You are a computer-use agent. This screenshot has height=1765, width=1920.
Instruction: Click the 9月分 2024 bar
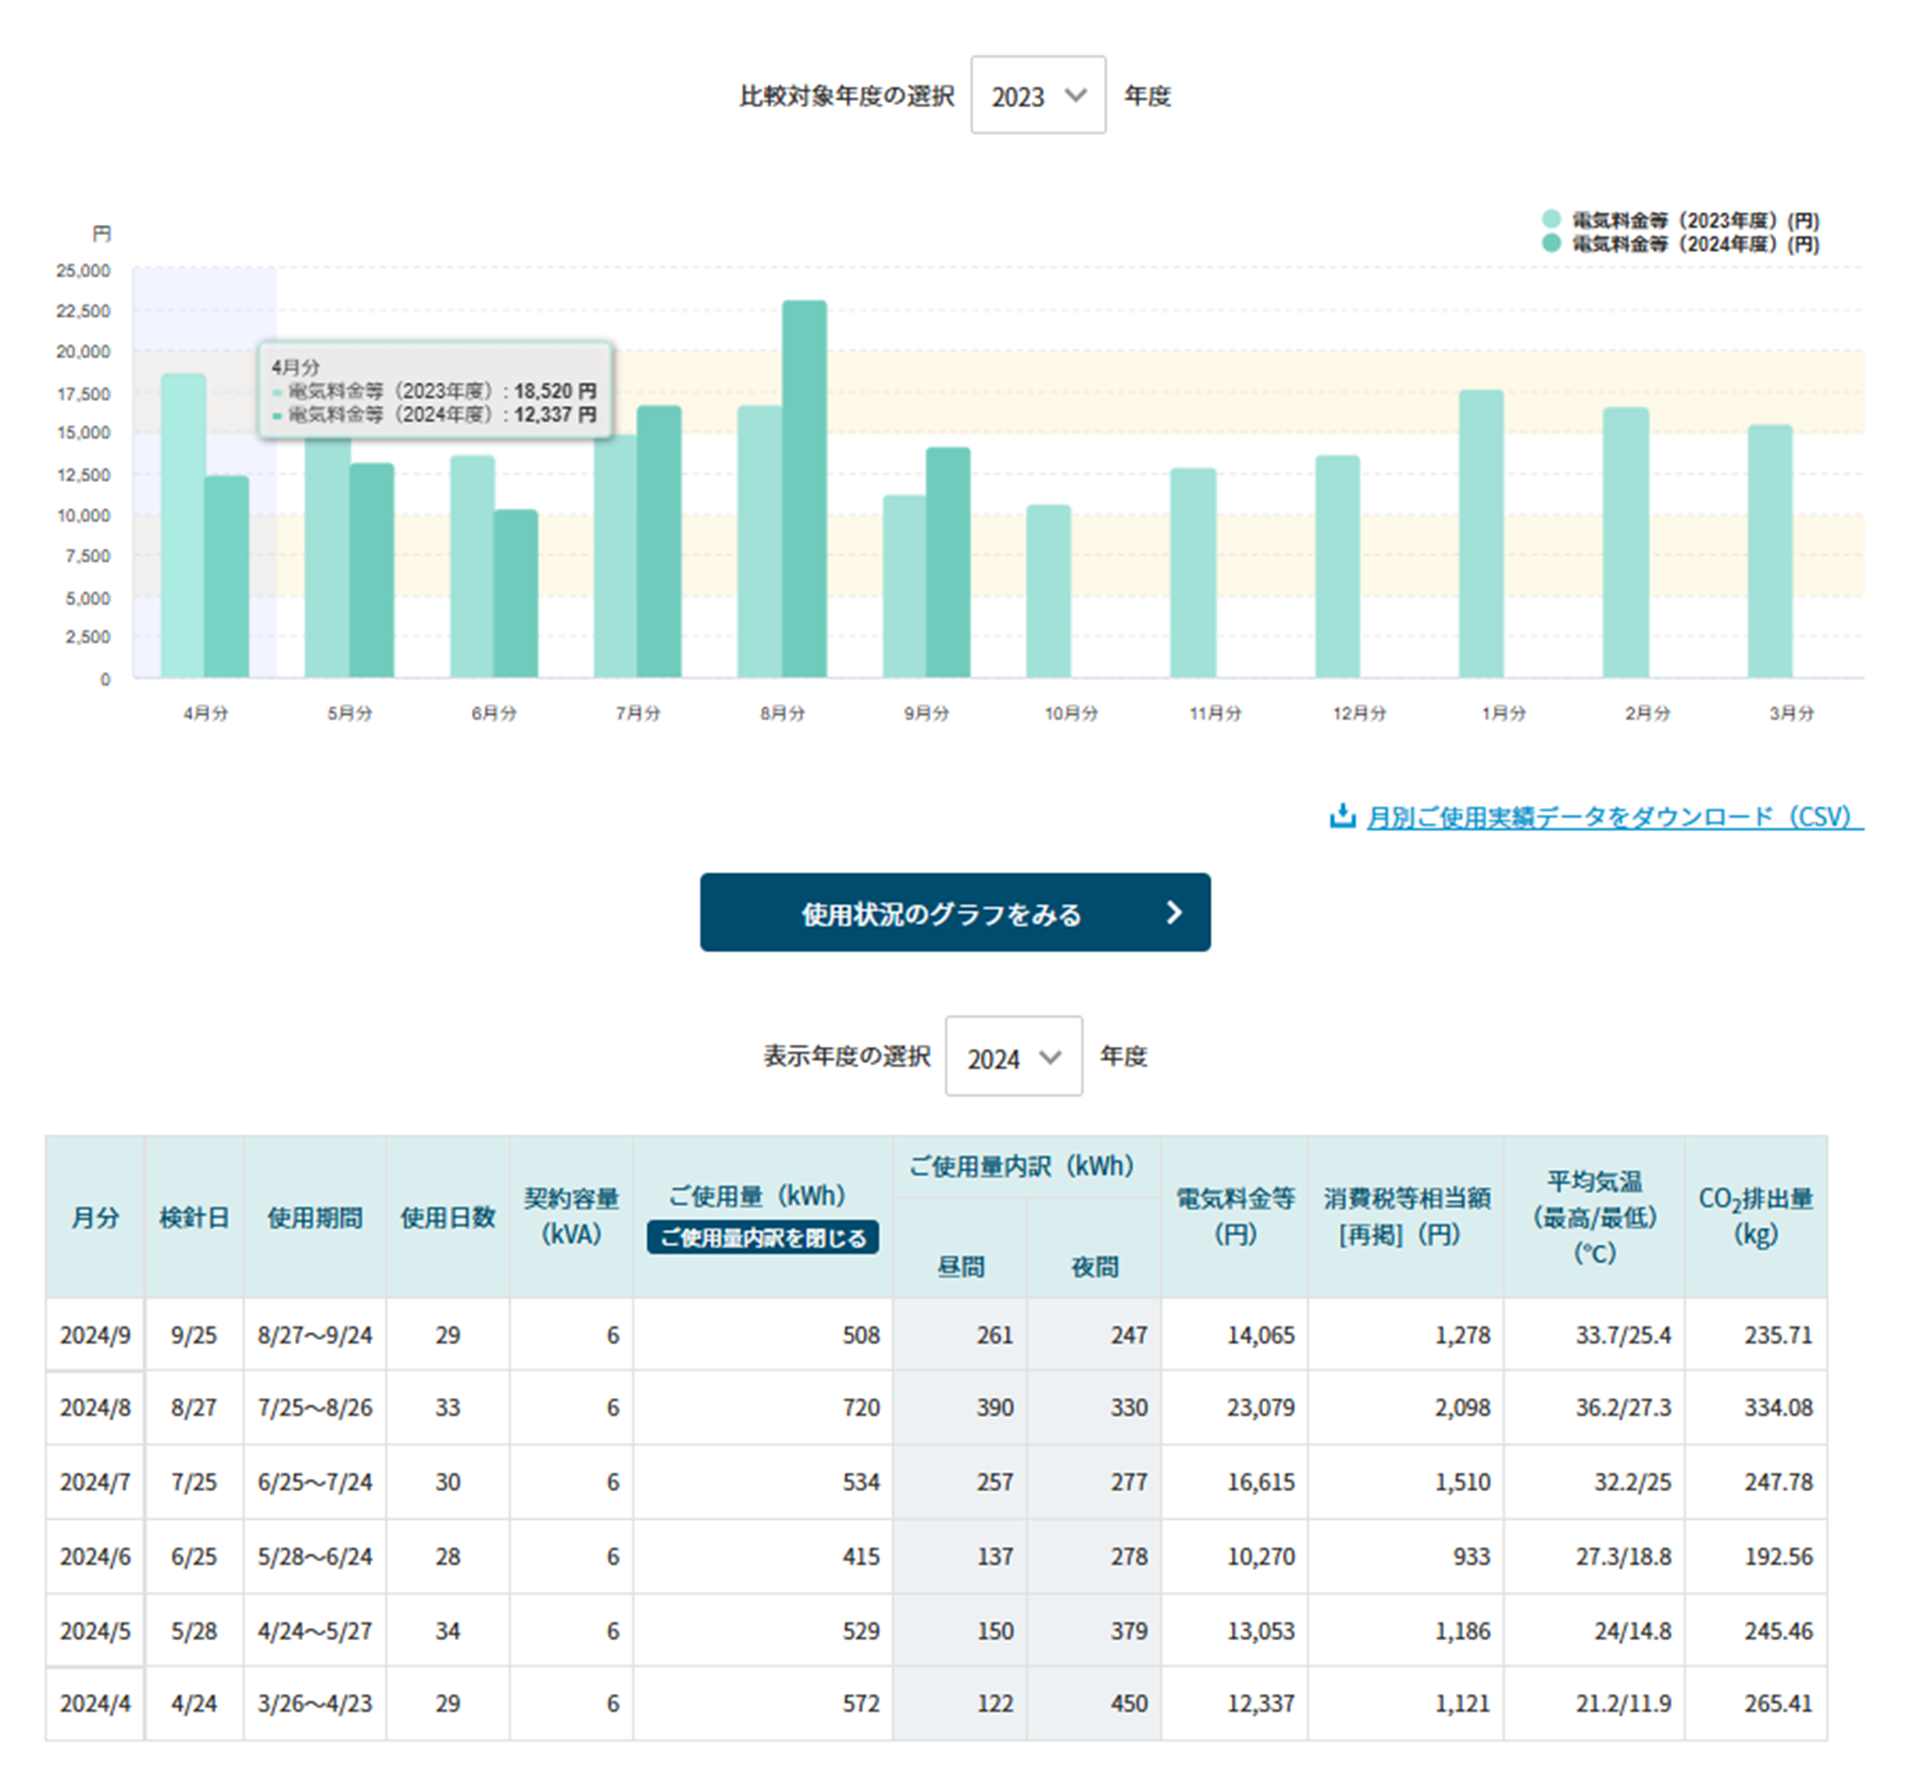[x=948, y=563]
